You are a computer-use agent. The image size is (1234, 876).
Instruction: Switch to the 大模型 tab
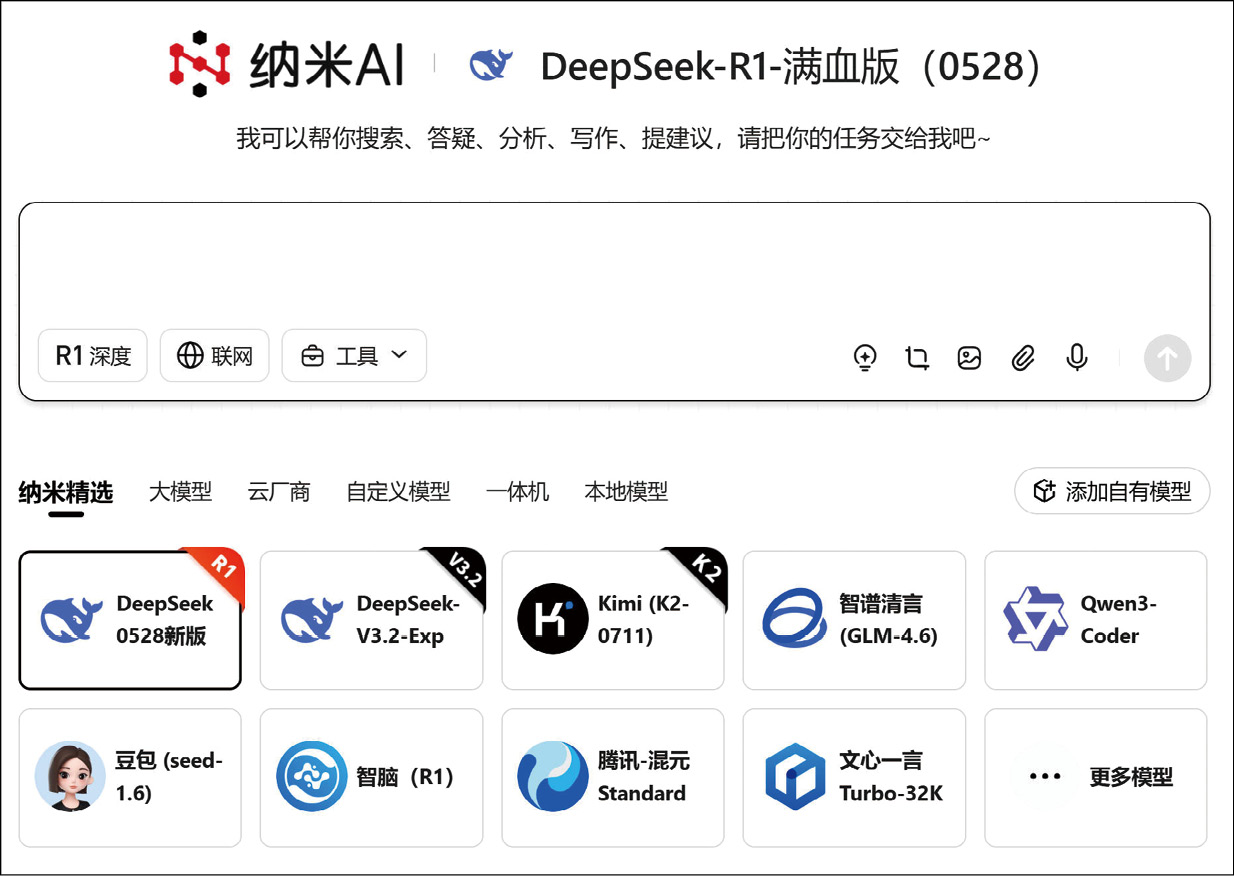tap(180, 492)
